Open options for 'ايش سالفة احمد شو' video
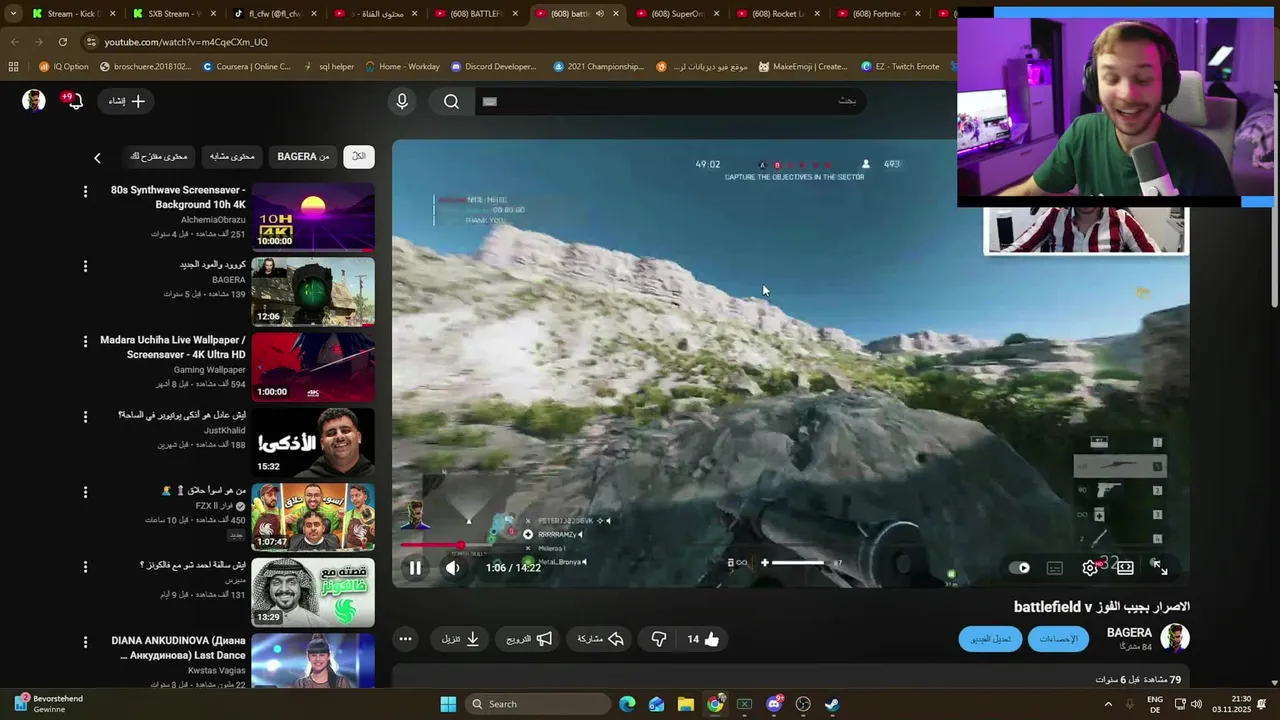1280x720 pixels. (x=85, y=567)
